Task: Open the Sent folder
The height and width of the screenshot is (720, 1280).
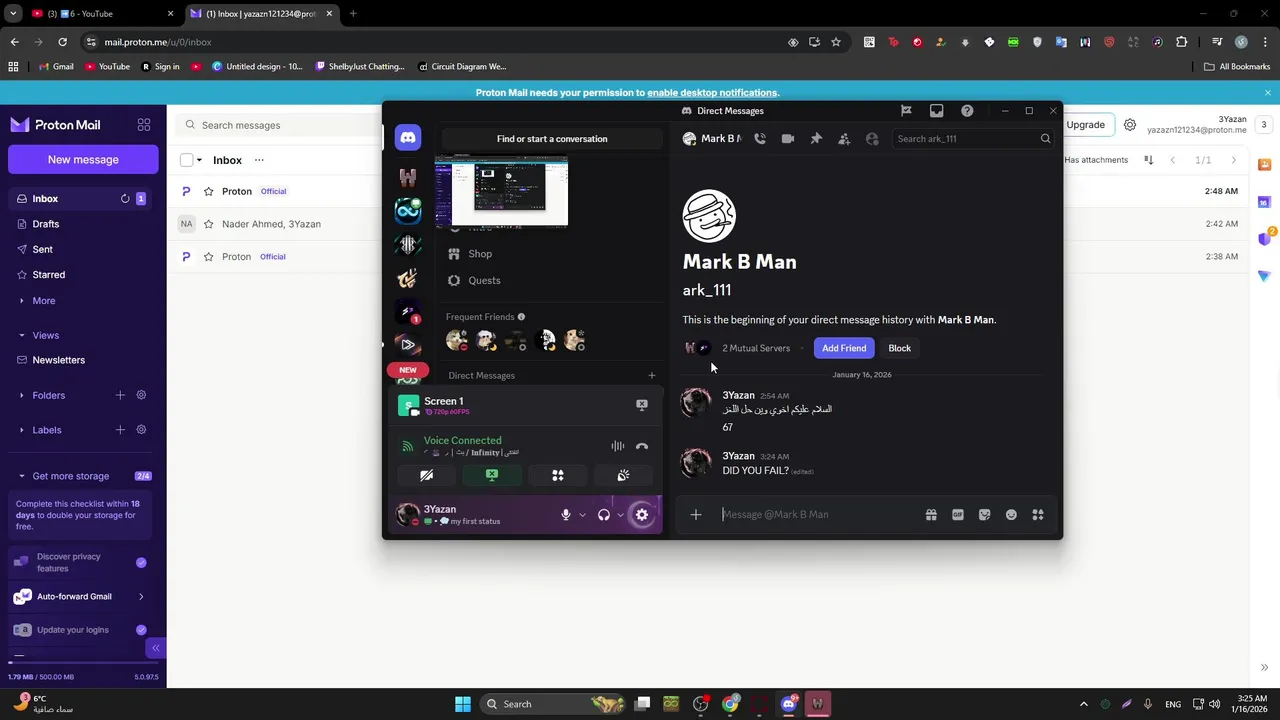Action: [83, 249]
